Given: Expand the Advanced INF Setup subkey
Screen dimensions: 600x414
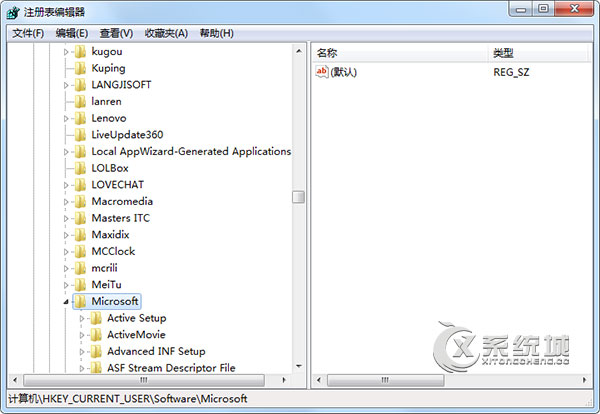Looking at the screenshot, I should coord(82,351).
